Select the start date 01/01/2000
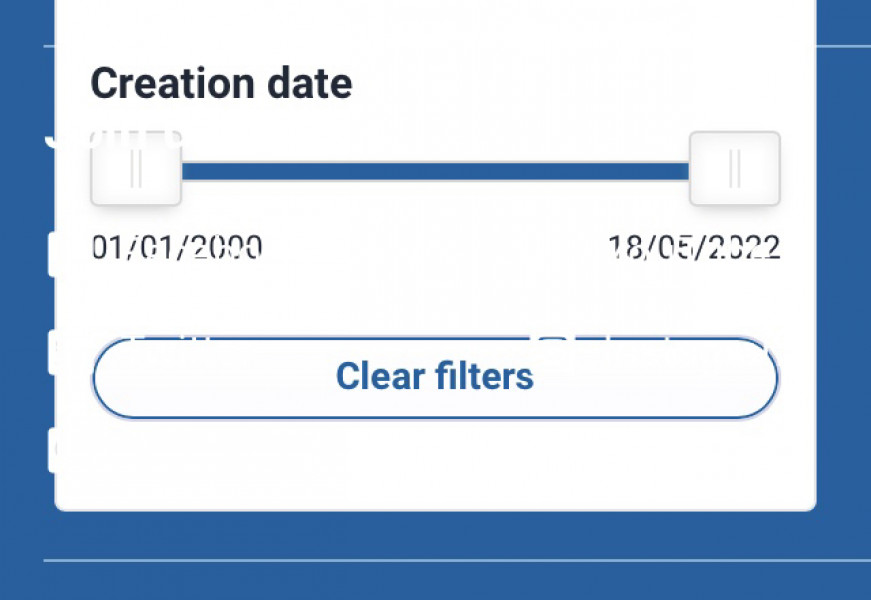The height and width of the screenshot is (600, 871). pyautogui.click(x=175, y=245)
